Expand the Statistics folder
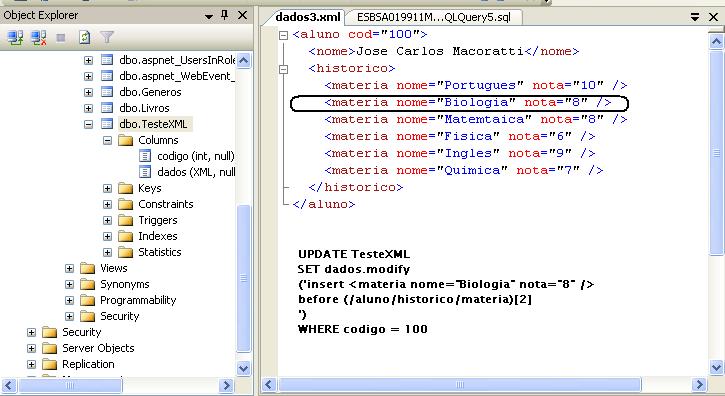 click(107, 252)
